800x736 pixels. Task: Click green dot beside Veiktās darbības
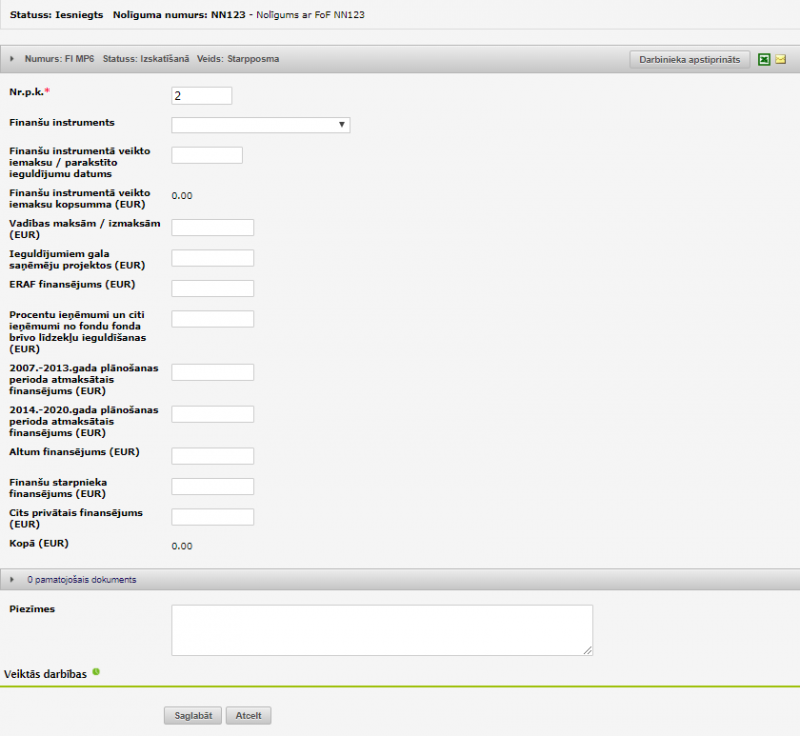pyautogui.click(x=97, y=671)
